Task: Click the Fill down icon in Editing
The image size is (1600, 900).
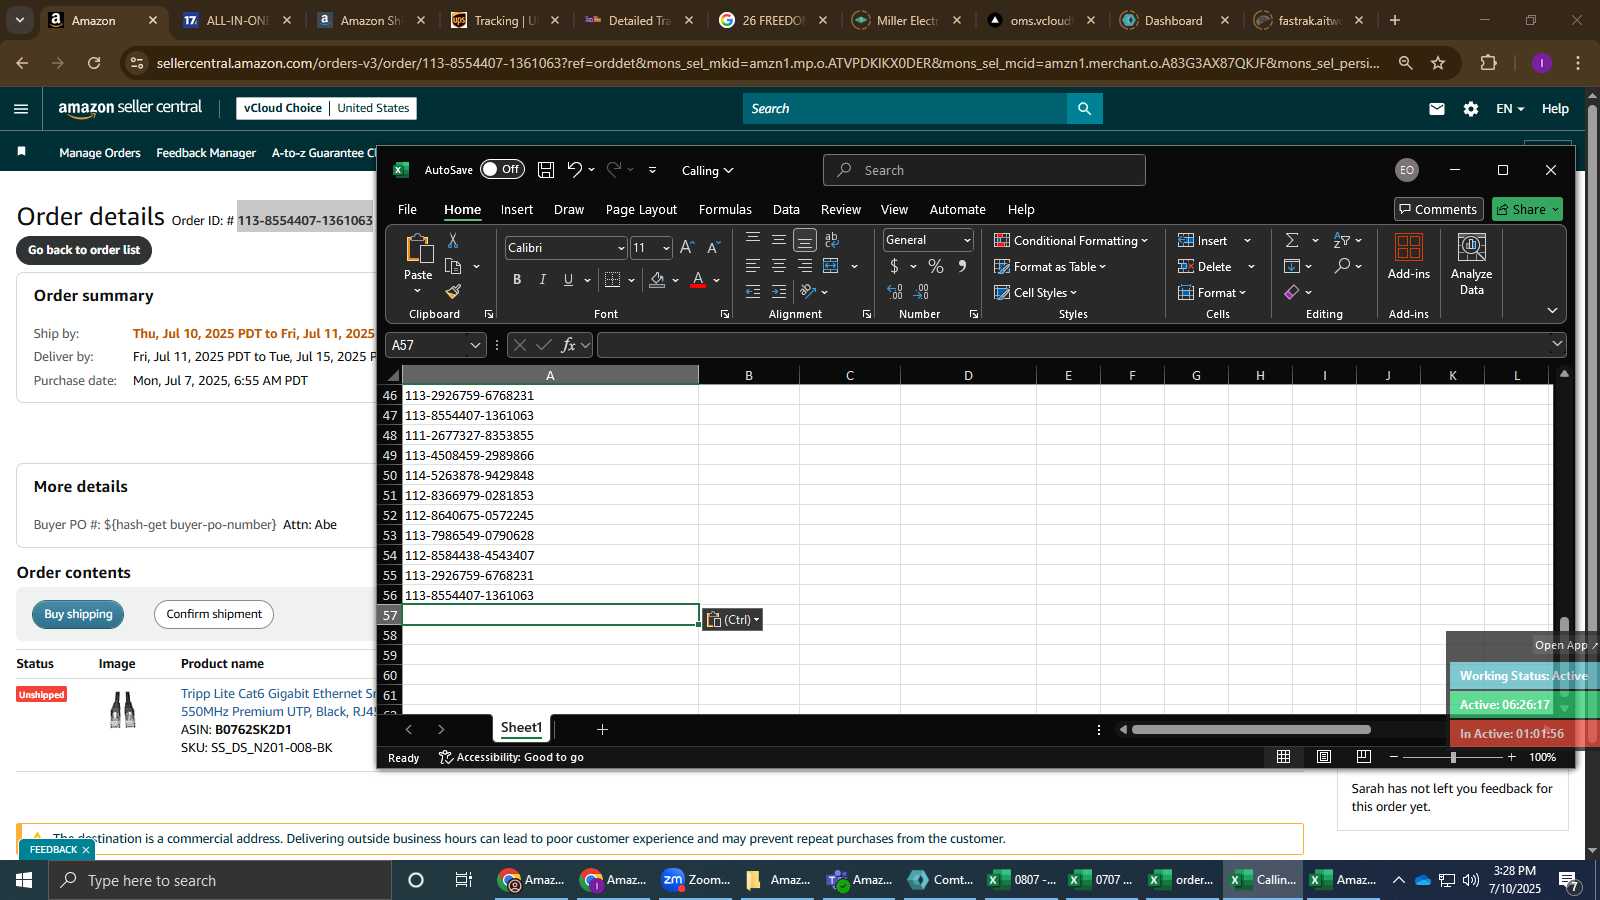Action: 1292,266
